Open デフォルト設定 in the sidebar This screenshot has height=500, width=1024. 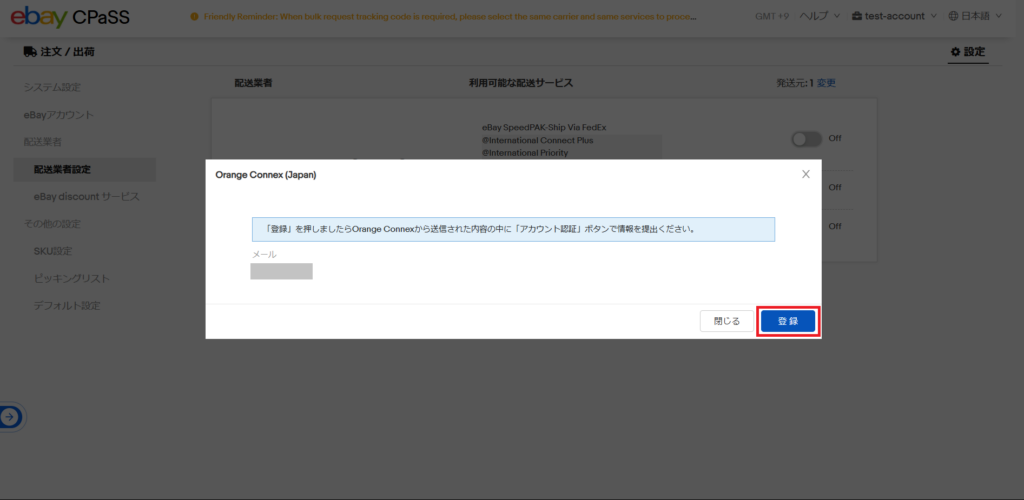(67, 305)
